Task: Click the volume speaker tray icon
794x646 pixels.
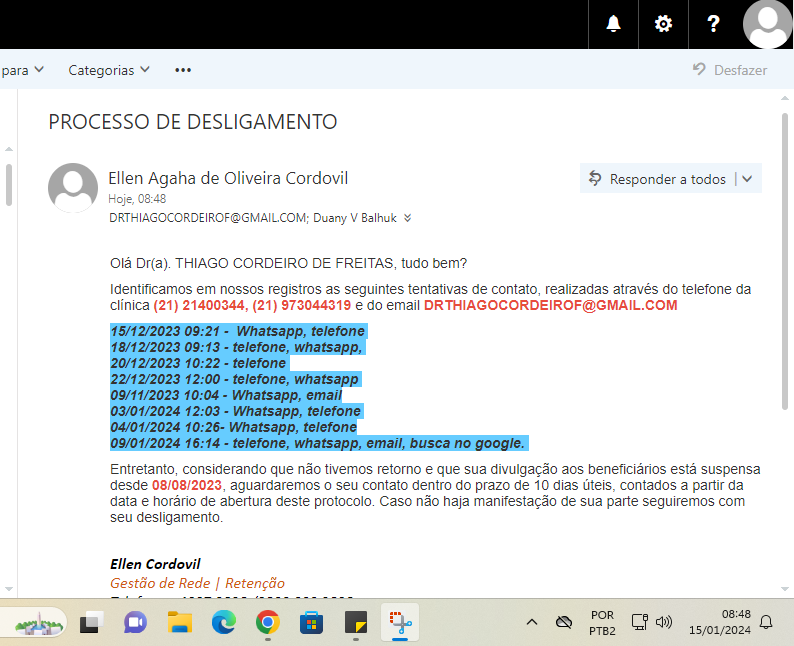Action: pyautogui.click(x=664, y=622)
